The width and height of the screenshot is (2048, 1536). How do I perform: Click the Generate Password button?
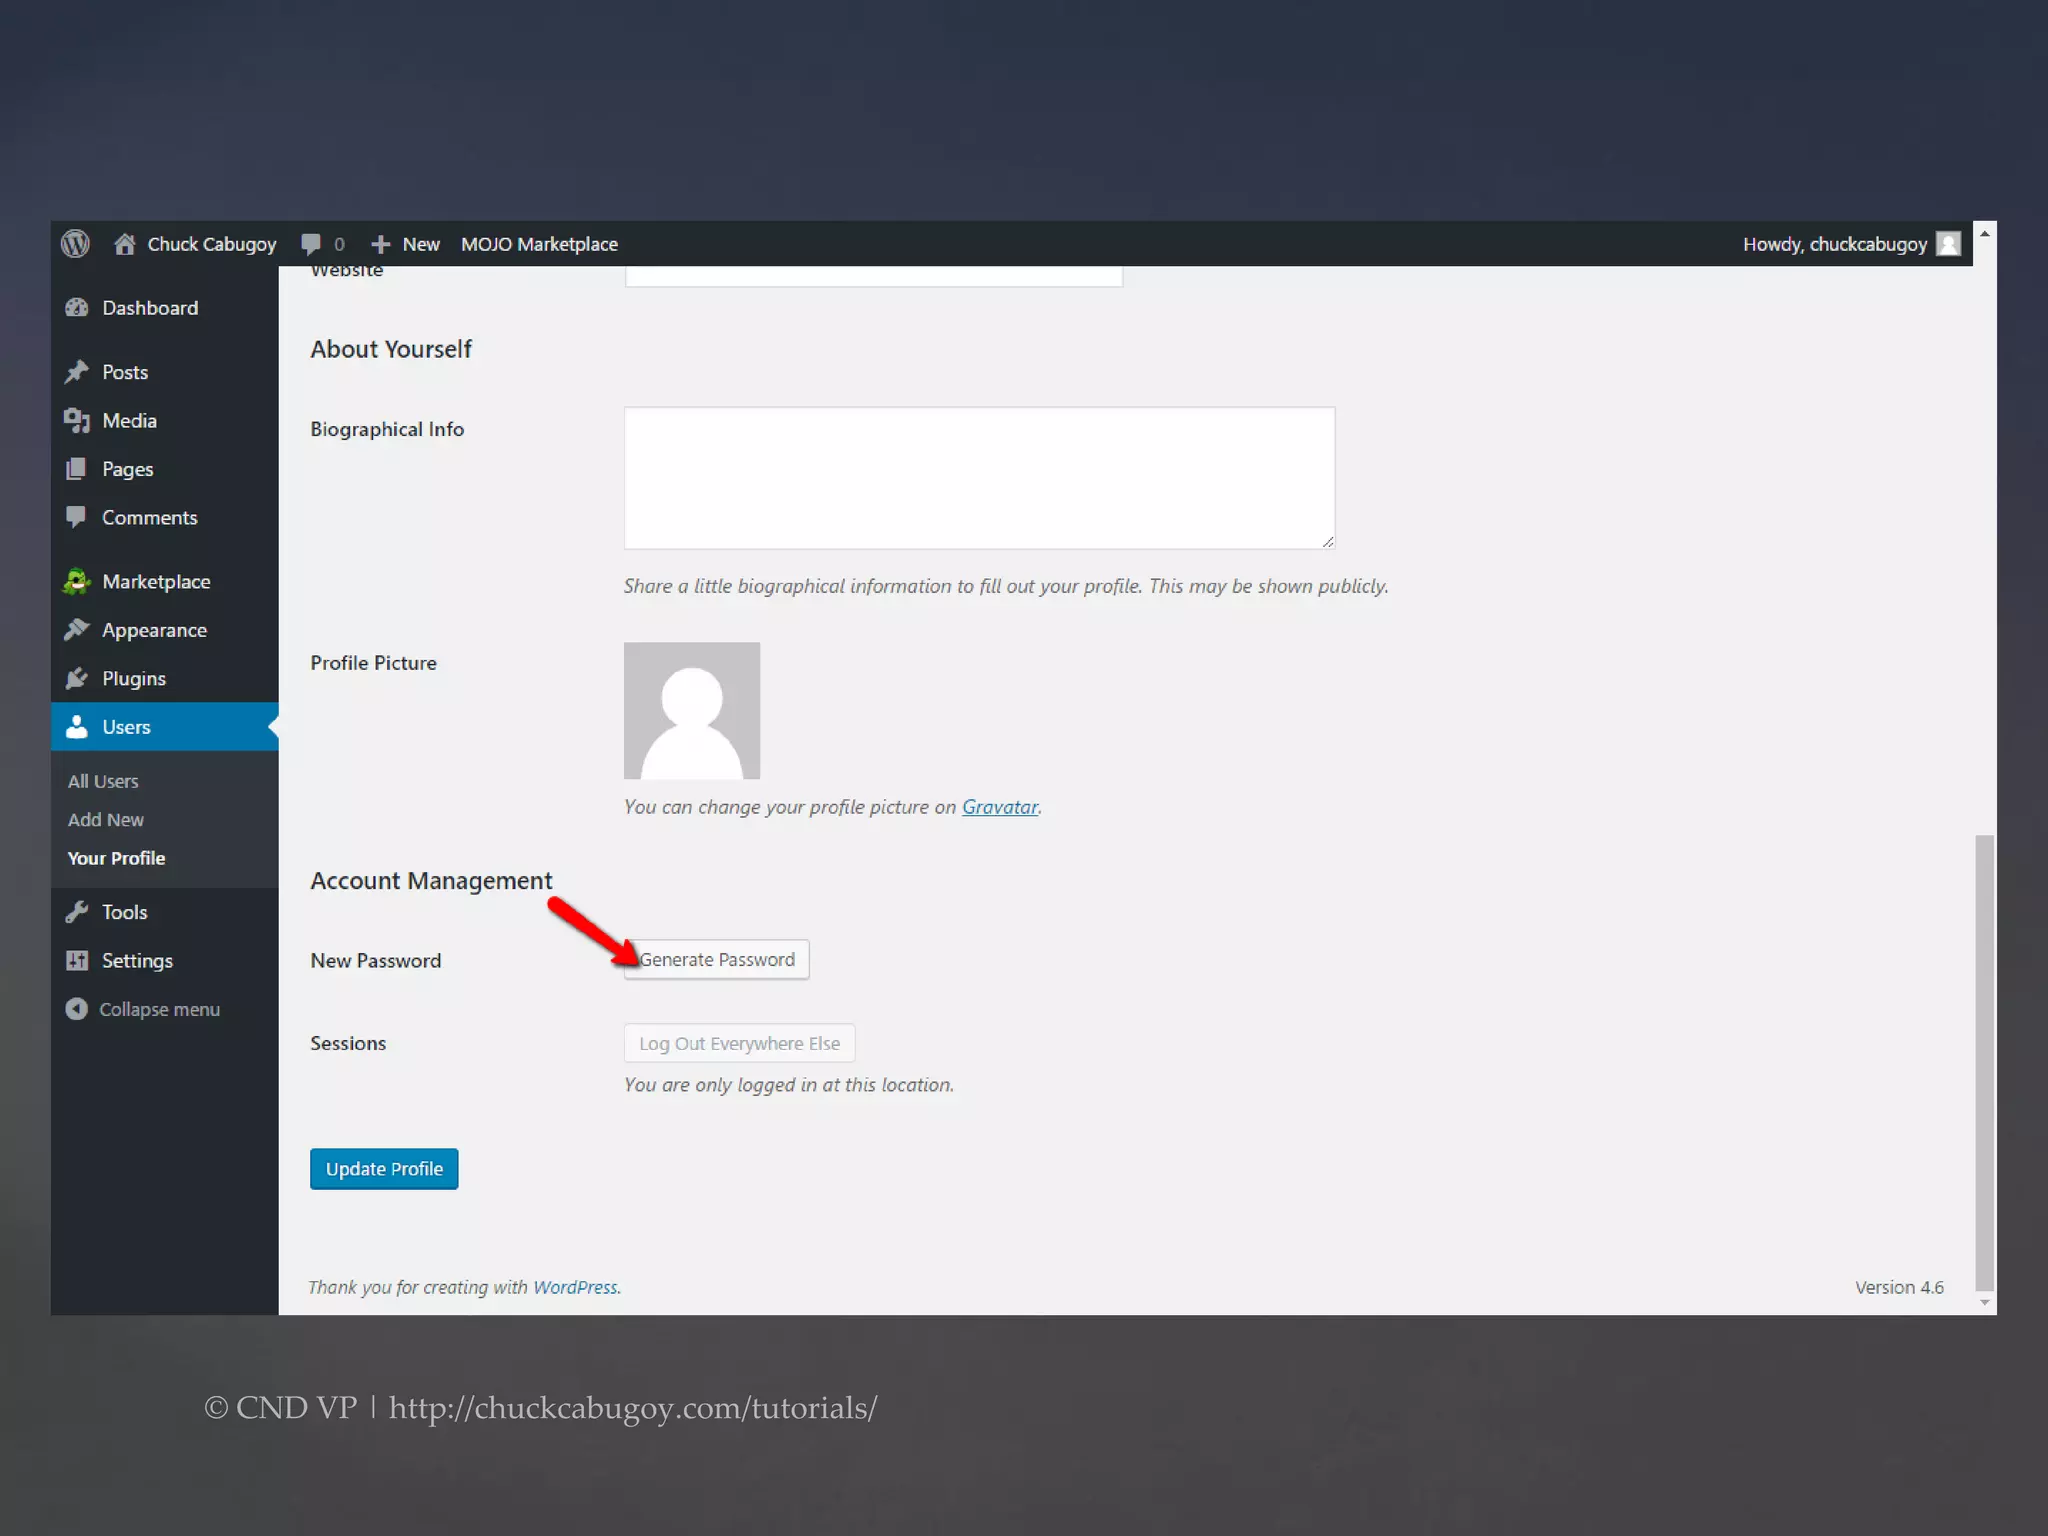point(716,959)
